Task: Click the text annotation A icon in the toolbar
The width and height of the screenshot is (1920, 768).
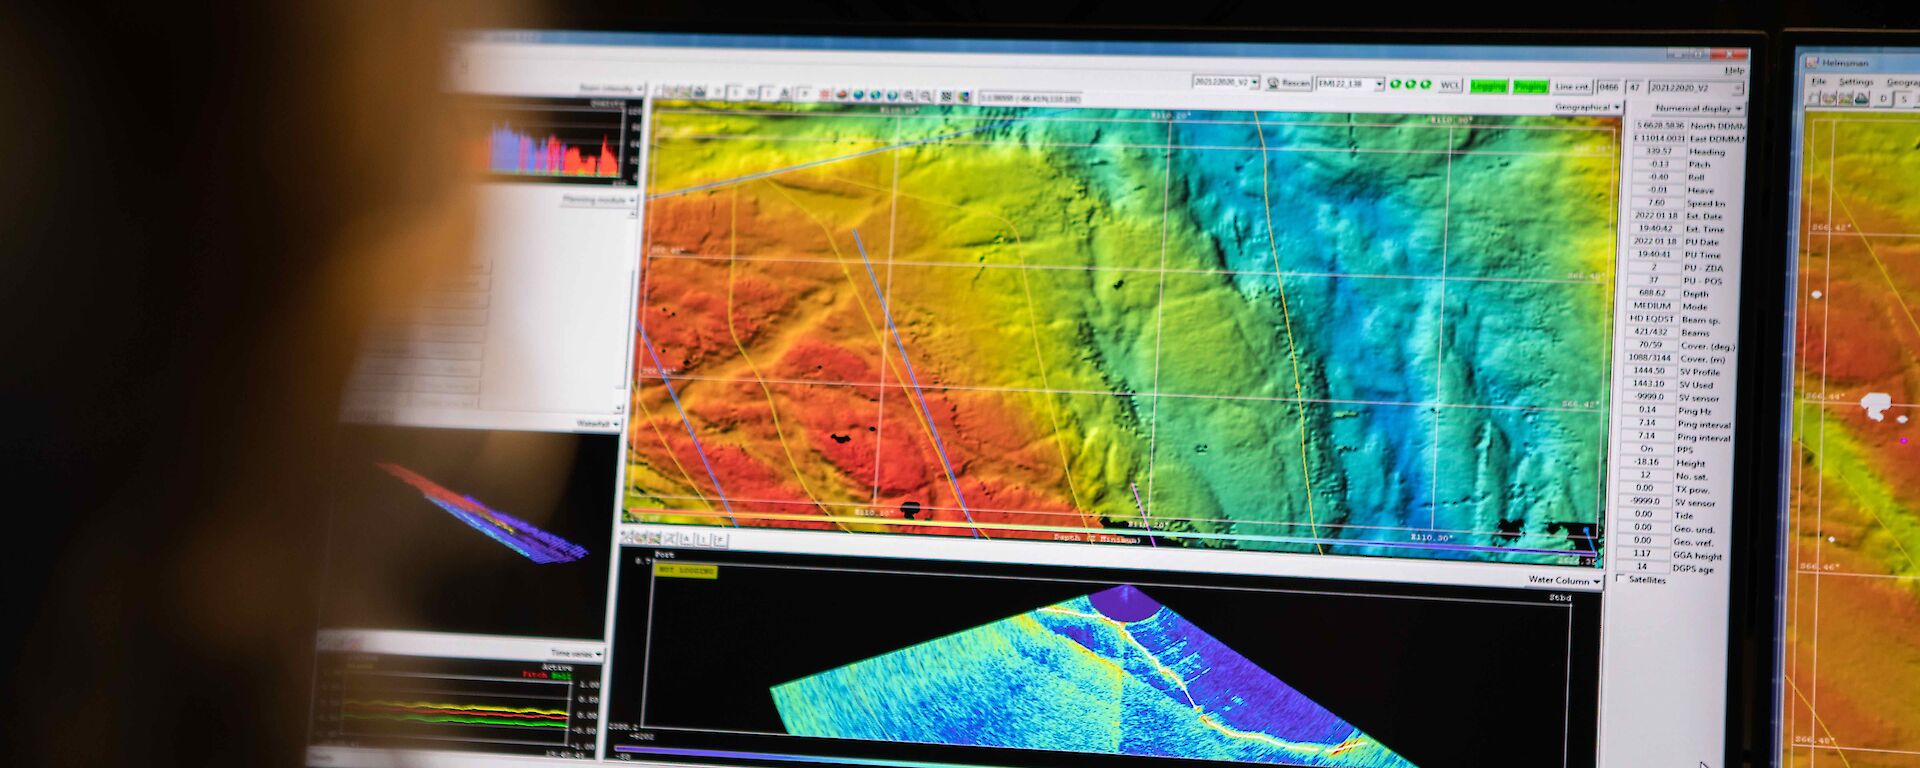Action: tap(785, 92)
